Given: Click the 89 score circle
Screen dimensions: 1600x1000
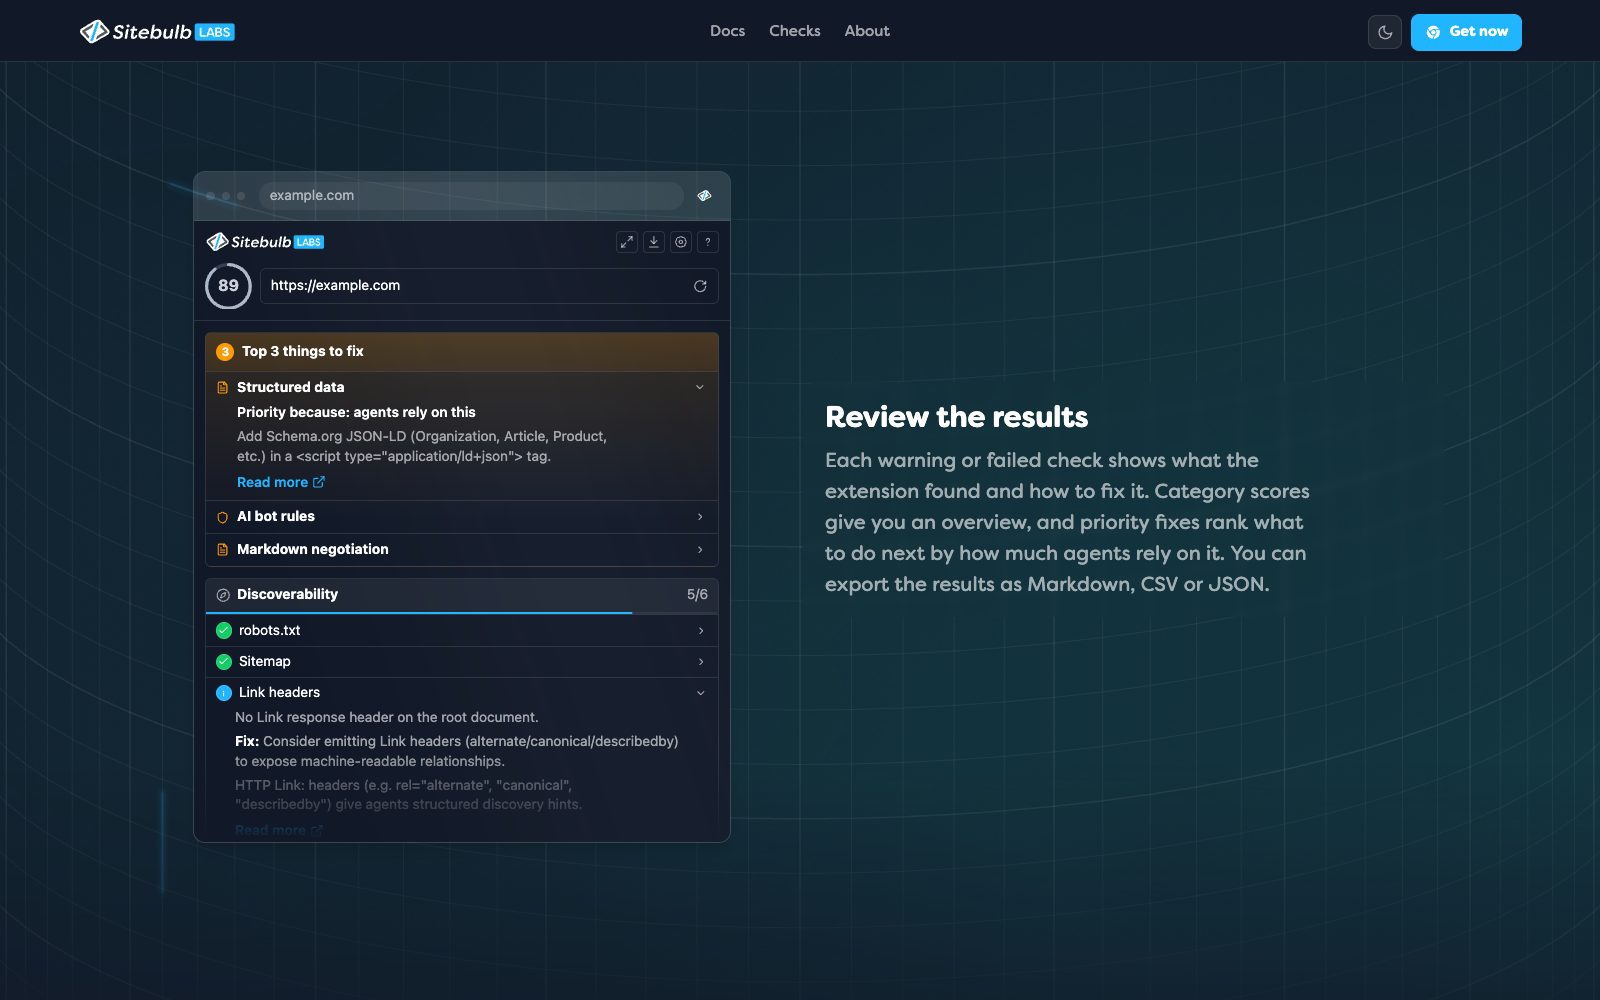Looking at the screenshot, I should point(228,286).
